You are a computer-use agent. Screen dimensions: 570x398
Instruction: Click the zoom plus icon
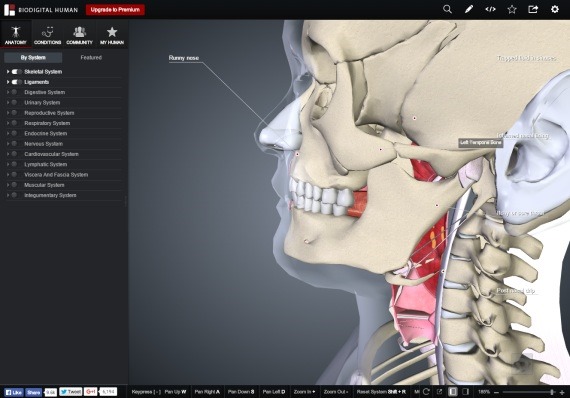click(562, 392)
